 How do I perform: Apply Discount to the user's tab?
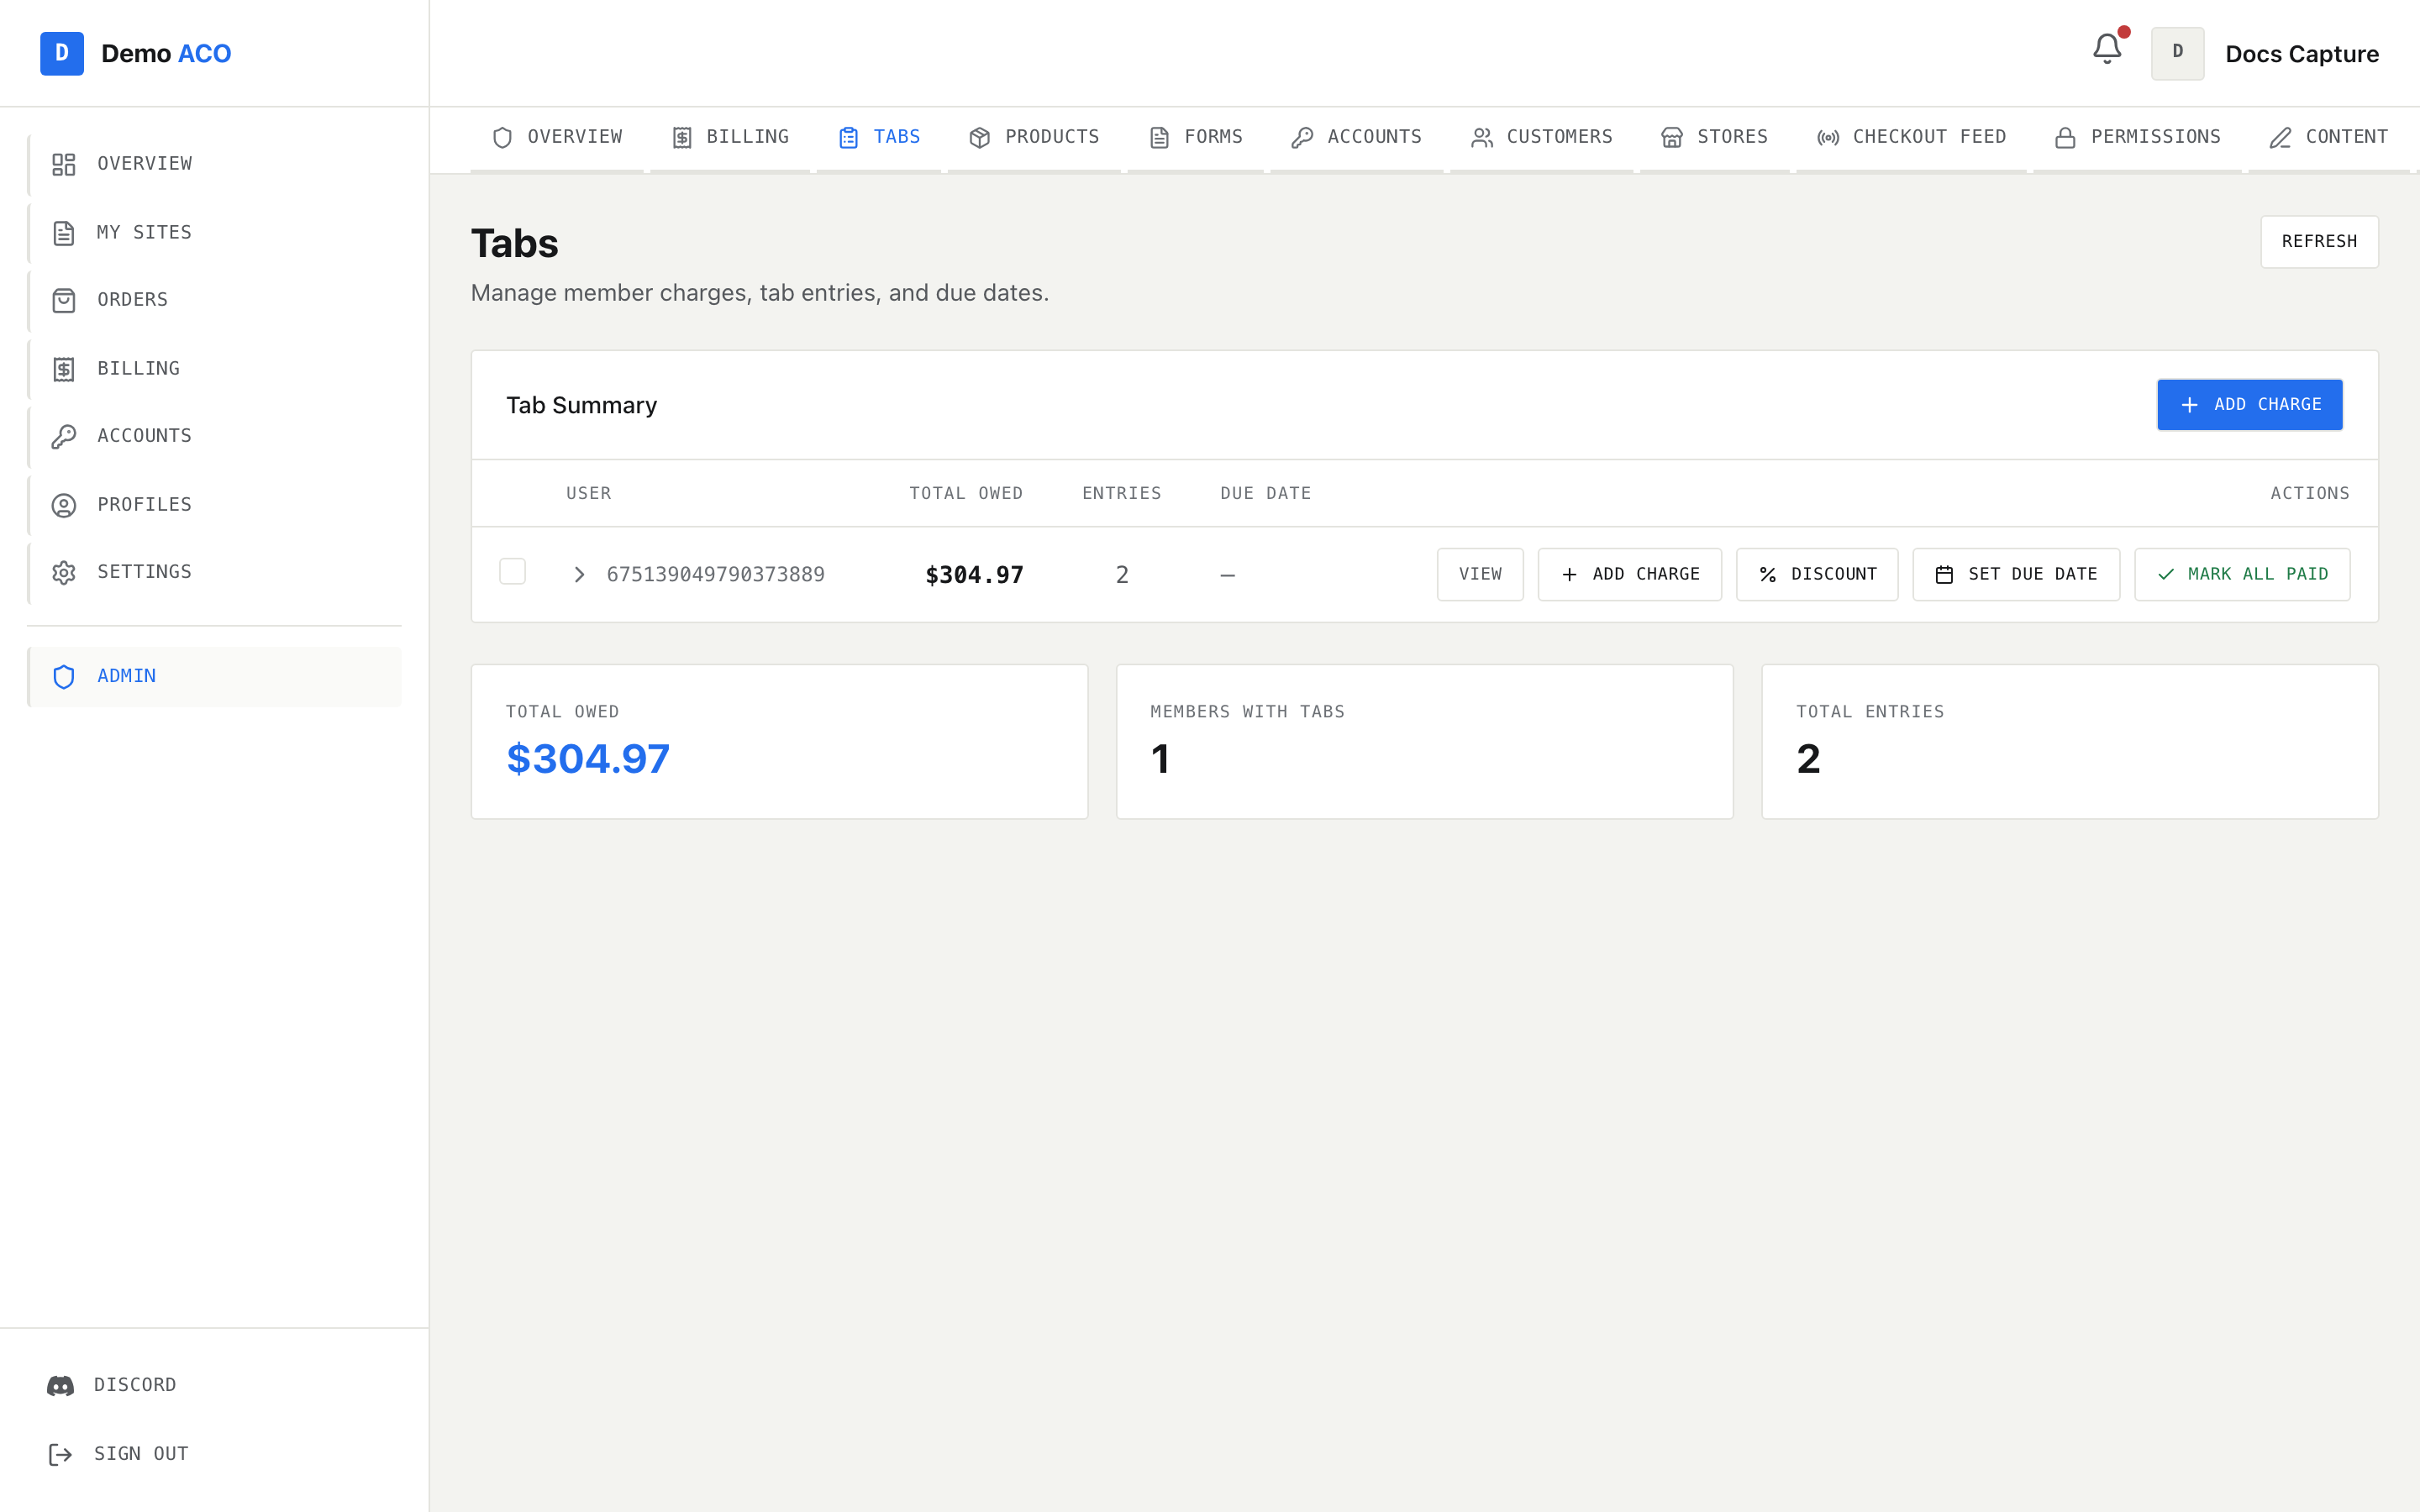[1816, 575]
